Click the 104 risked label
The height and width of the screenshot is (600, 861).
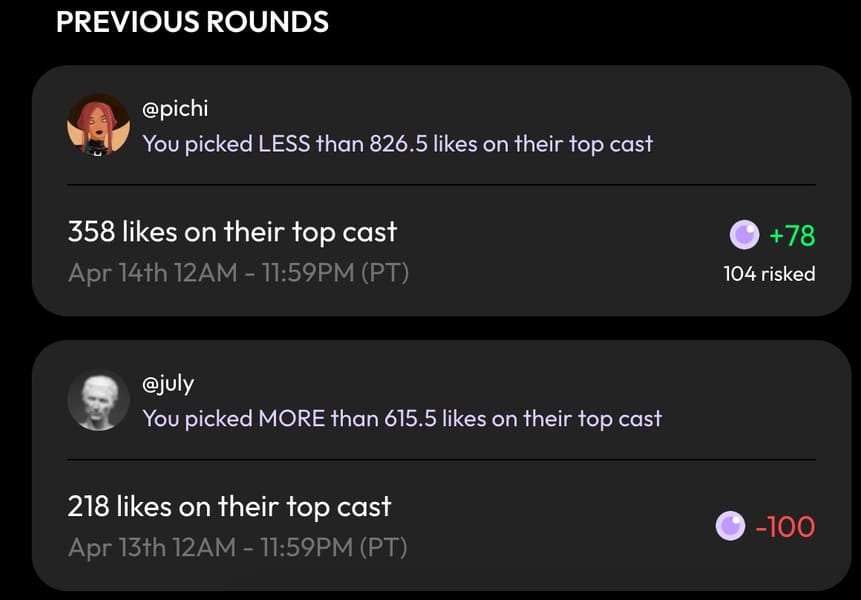tap(769, 274)
